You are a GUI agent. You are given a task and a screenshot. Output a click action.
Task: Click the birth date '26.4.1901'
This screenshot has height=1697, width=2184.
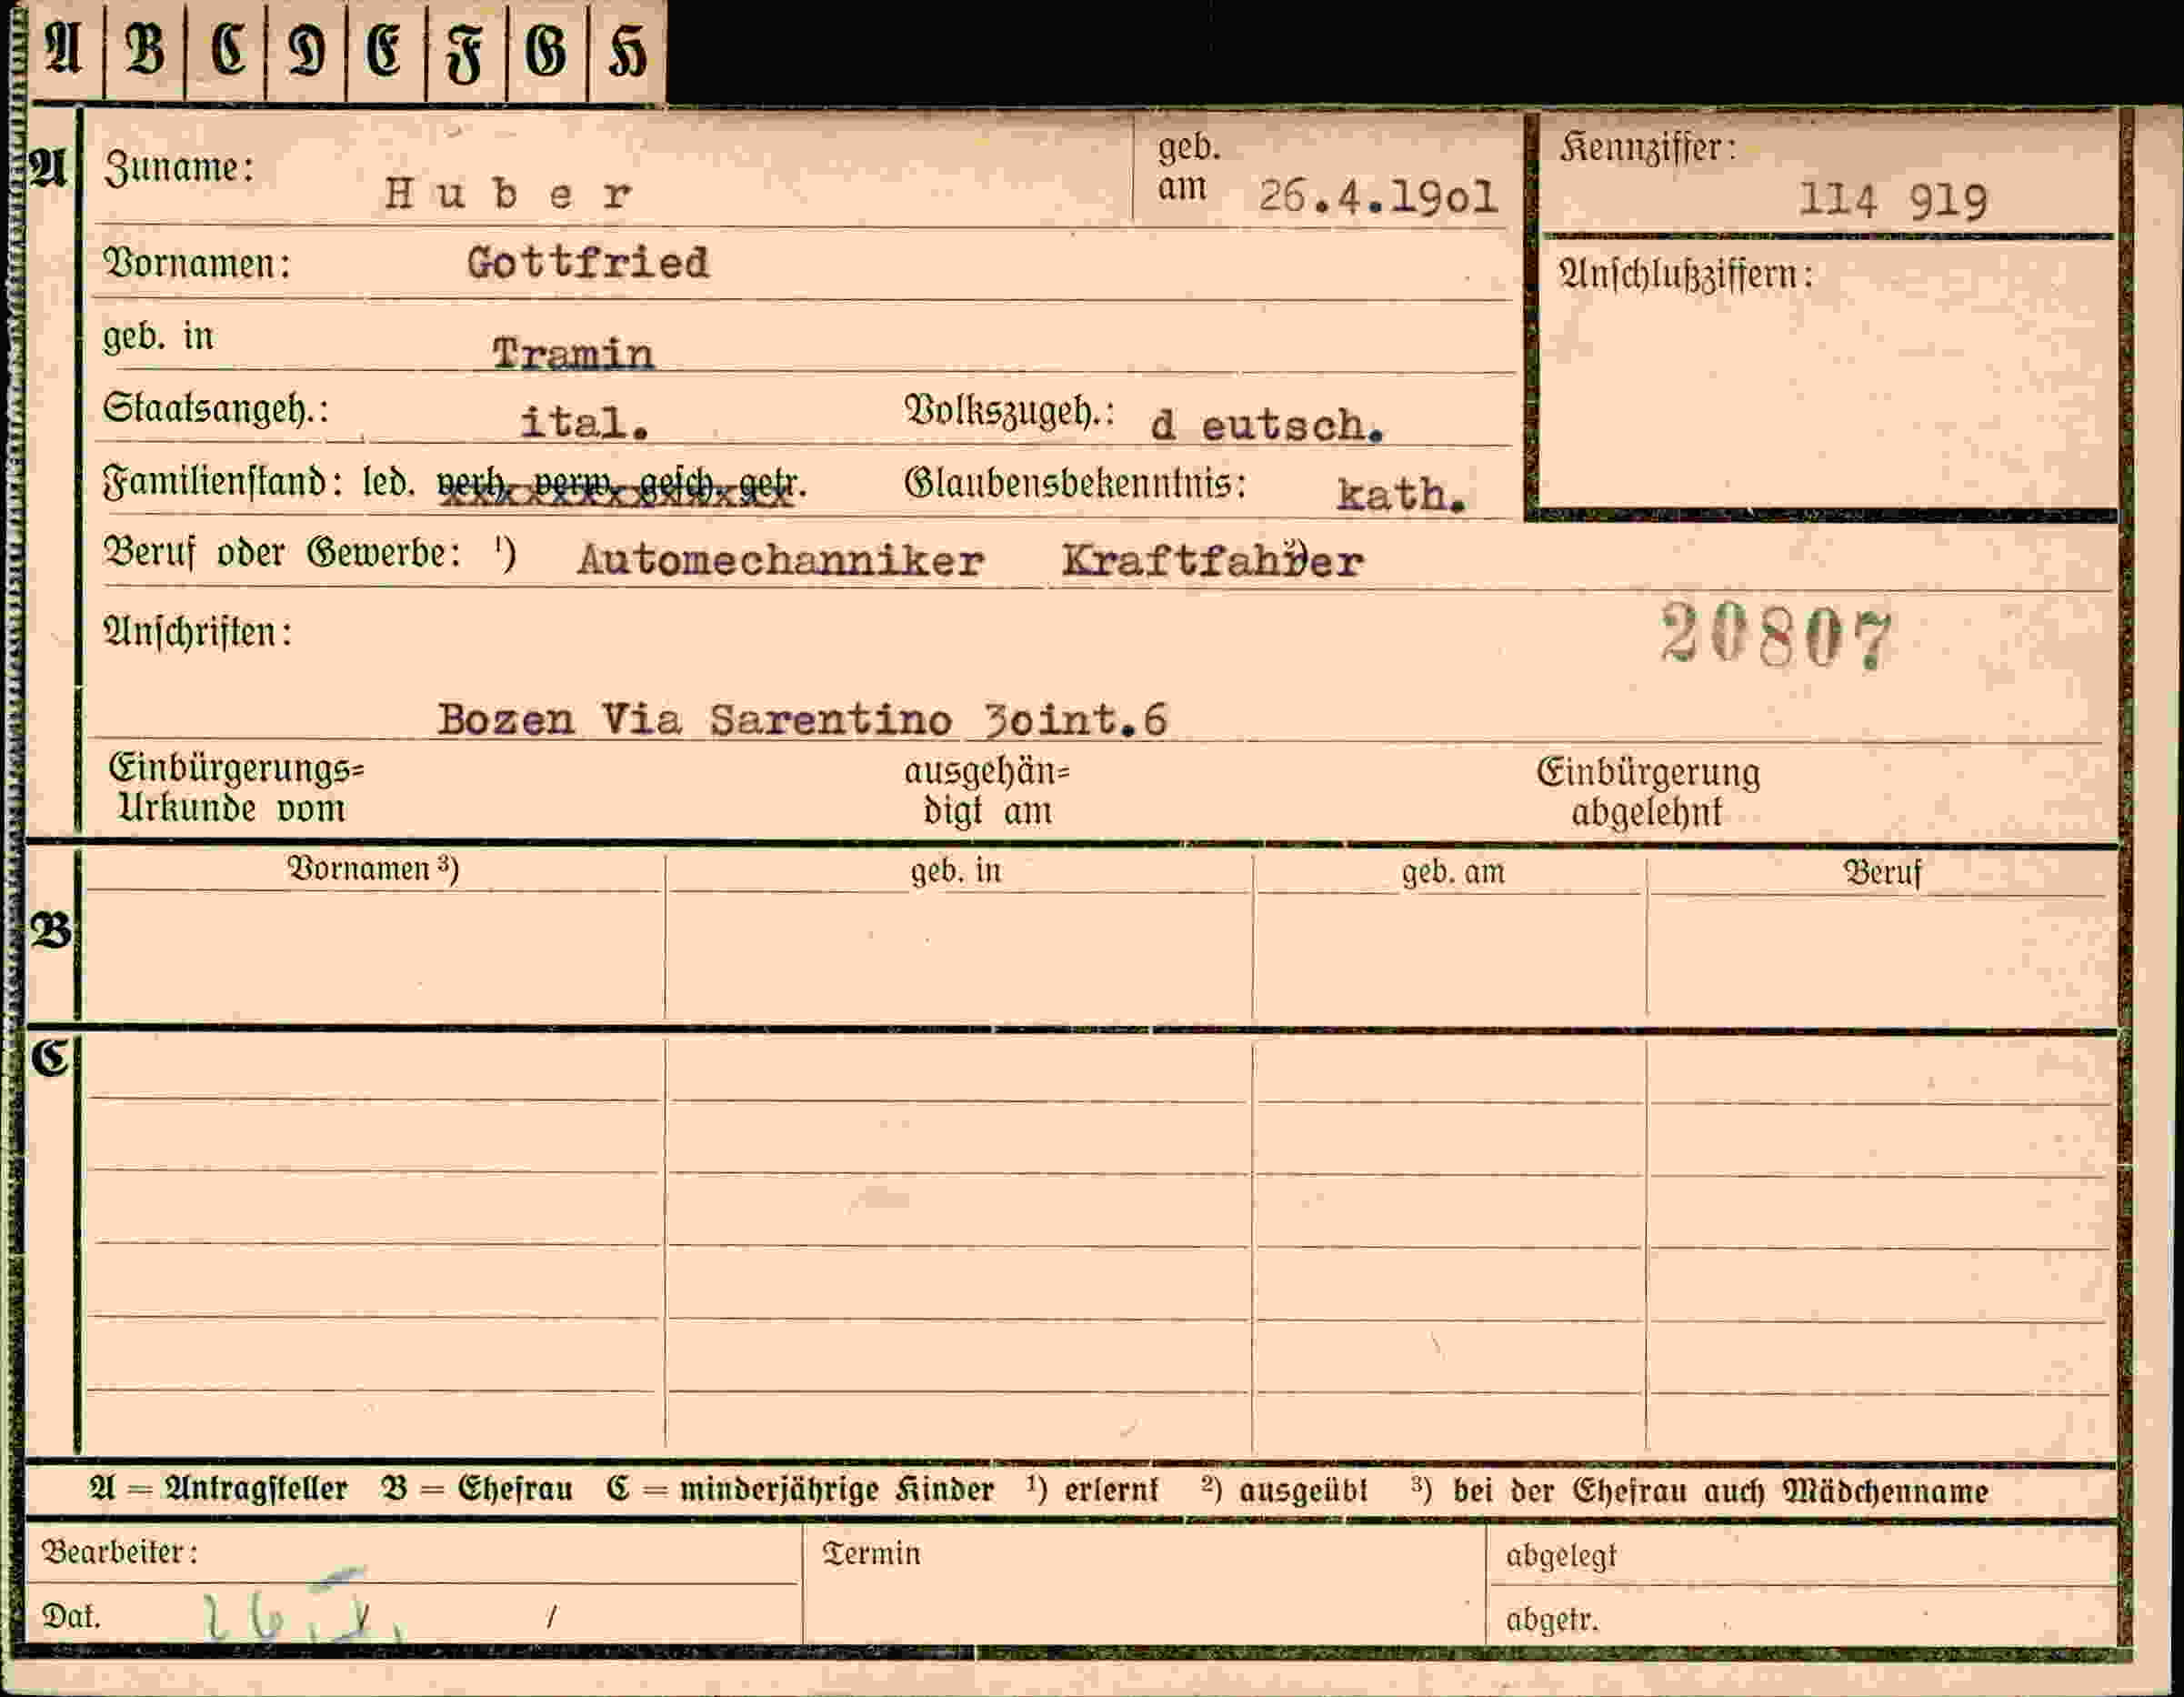[x=1378, y=197]
